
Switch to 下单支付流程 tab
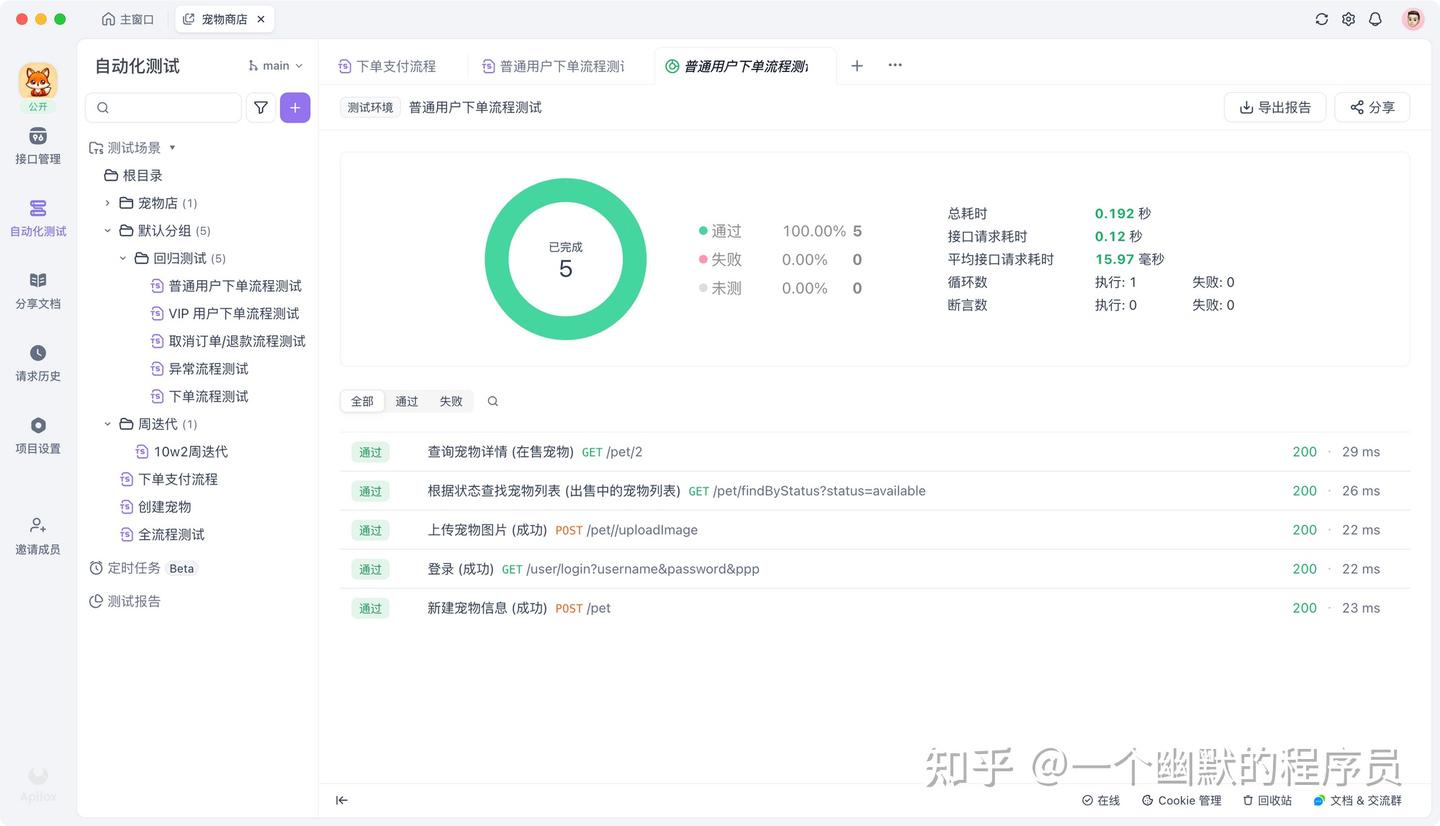pos(387,66)
